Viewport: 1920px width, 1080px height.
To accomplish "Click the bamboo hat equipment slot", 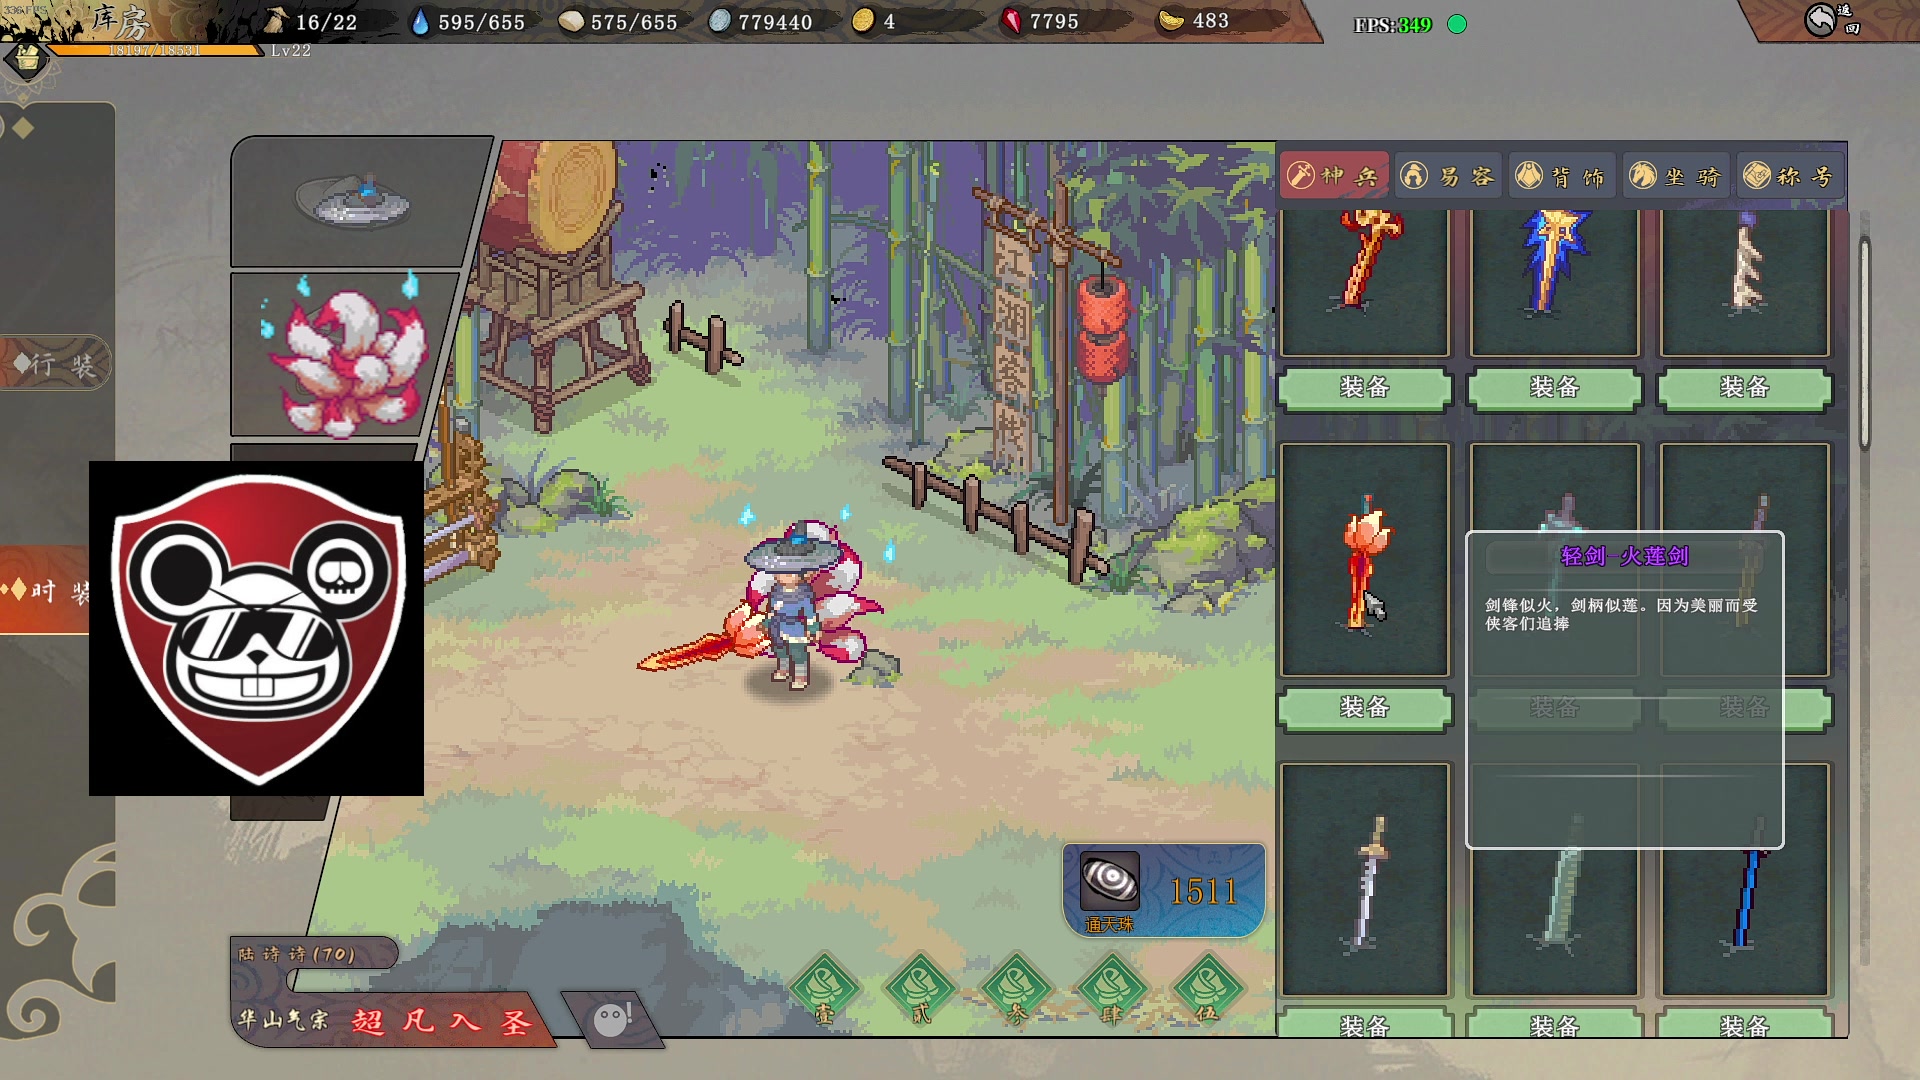I will point(352,201).
